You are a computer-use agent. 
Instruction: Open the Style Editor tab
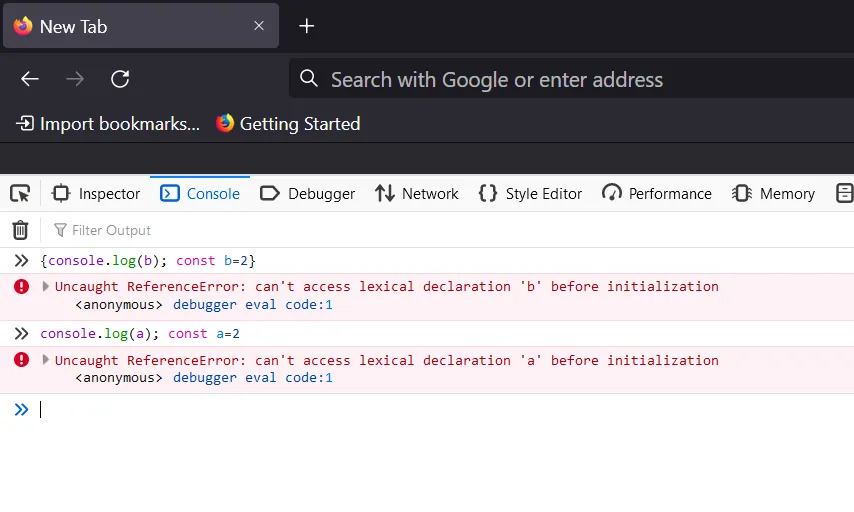(x=531, y=194)
